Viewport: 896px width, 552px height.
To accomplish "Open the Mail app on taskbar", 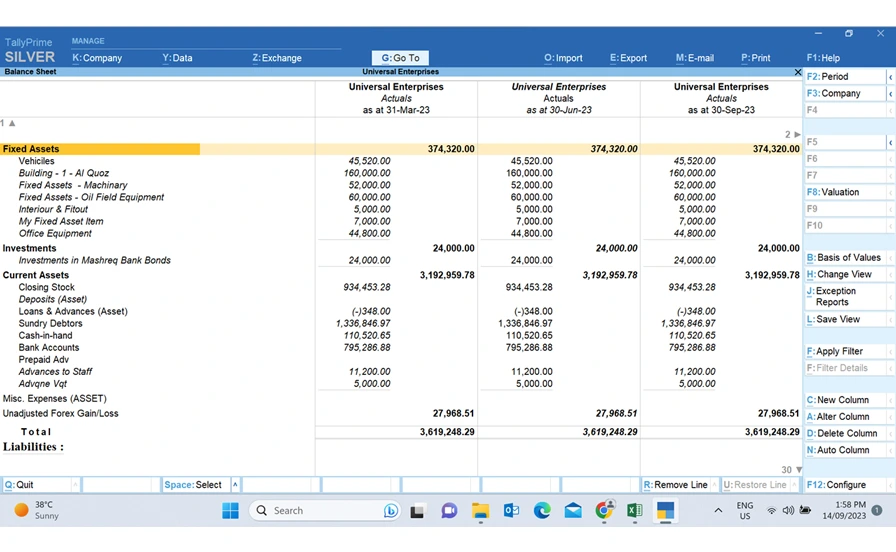I will tap(573, 510).
